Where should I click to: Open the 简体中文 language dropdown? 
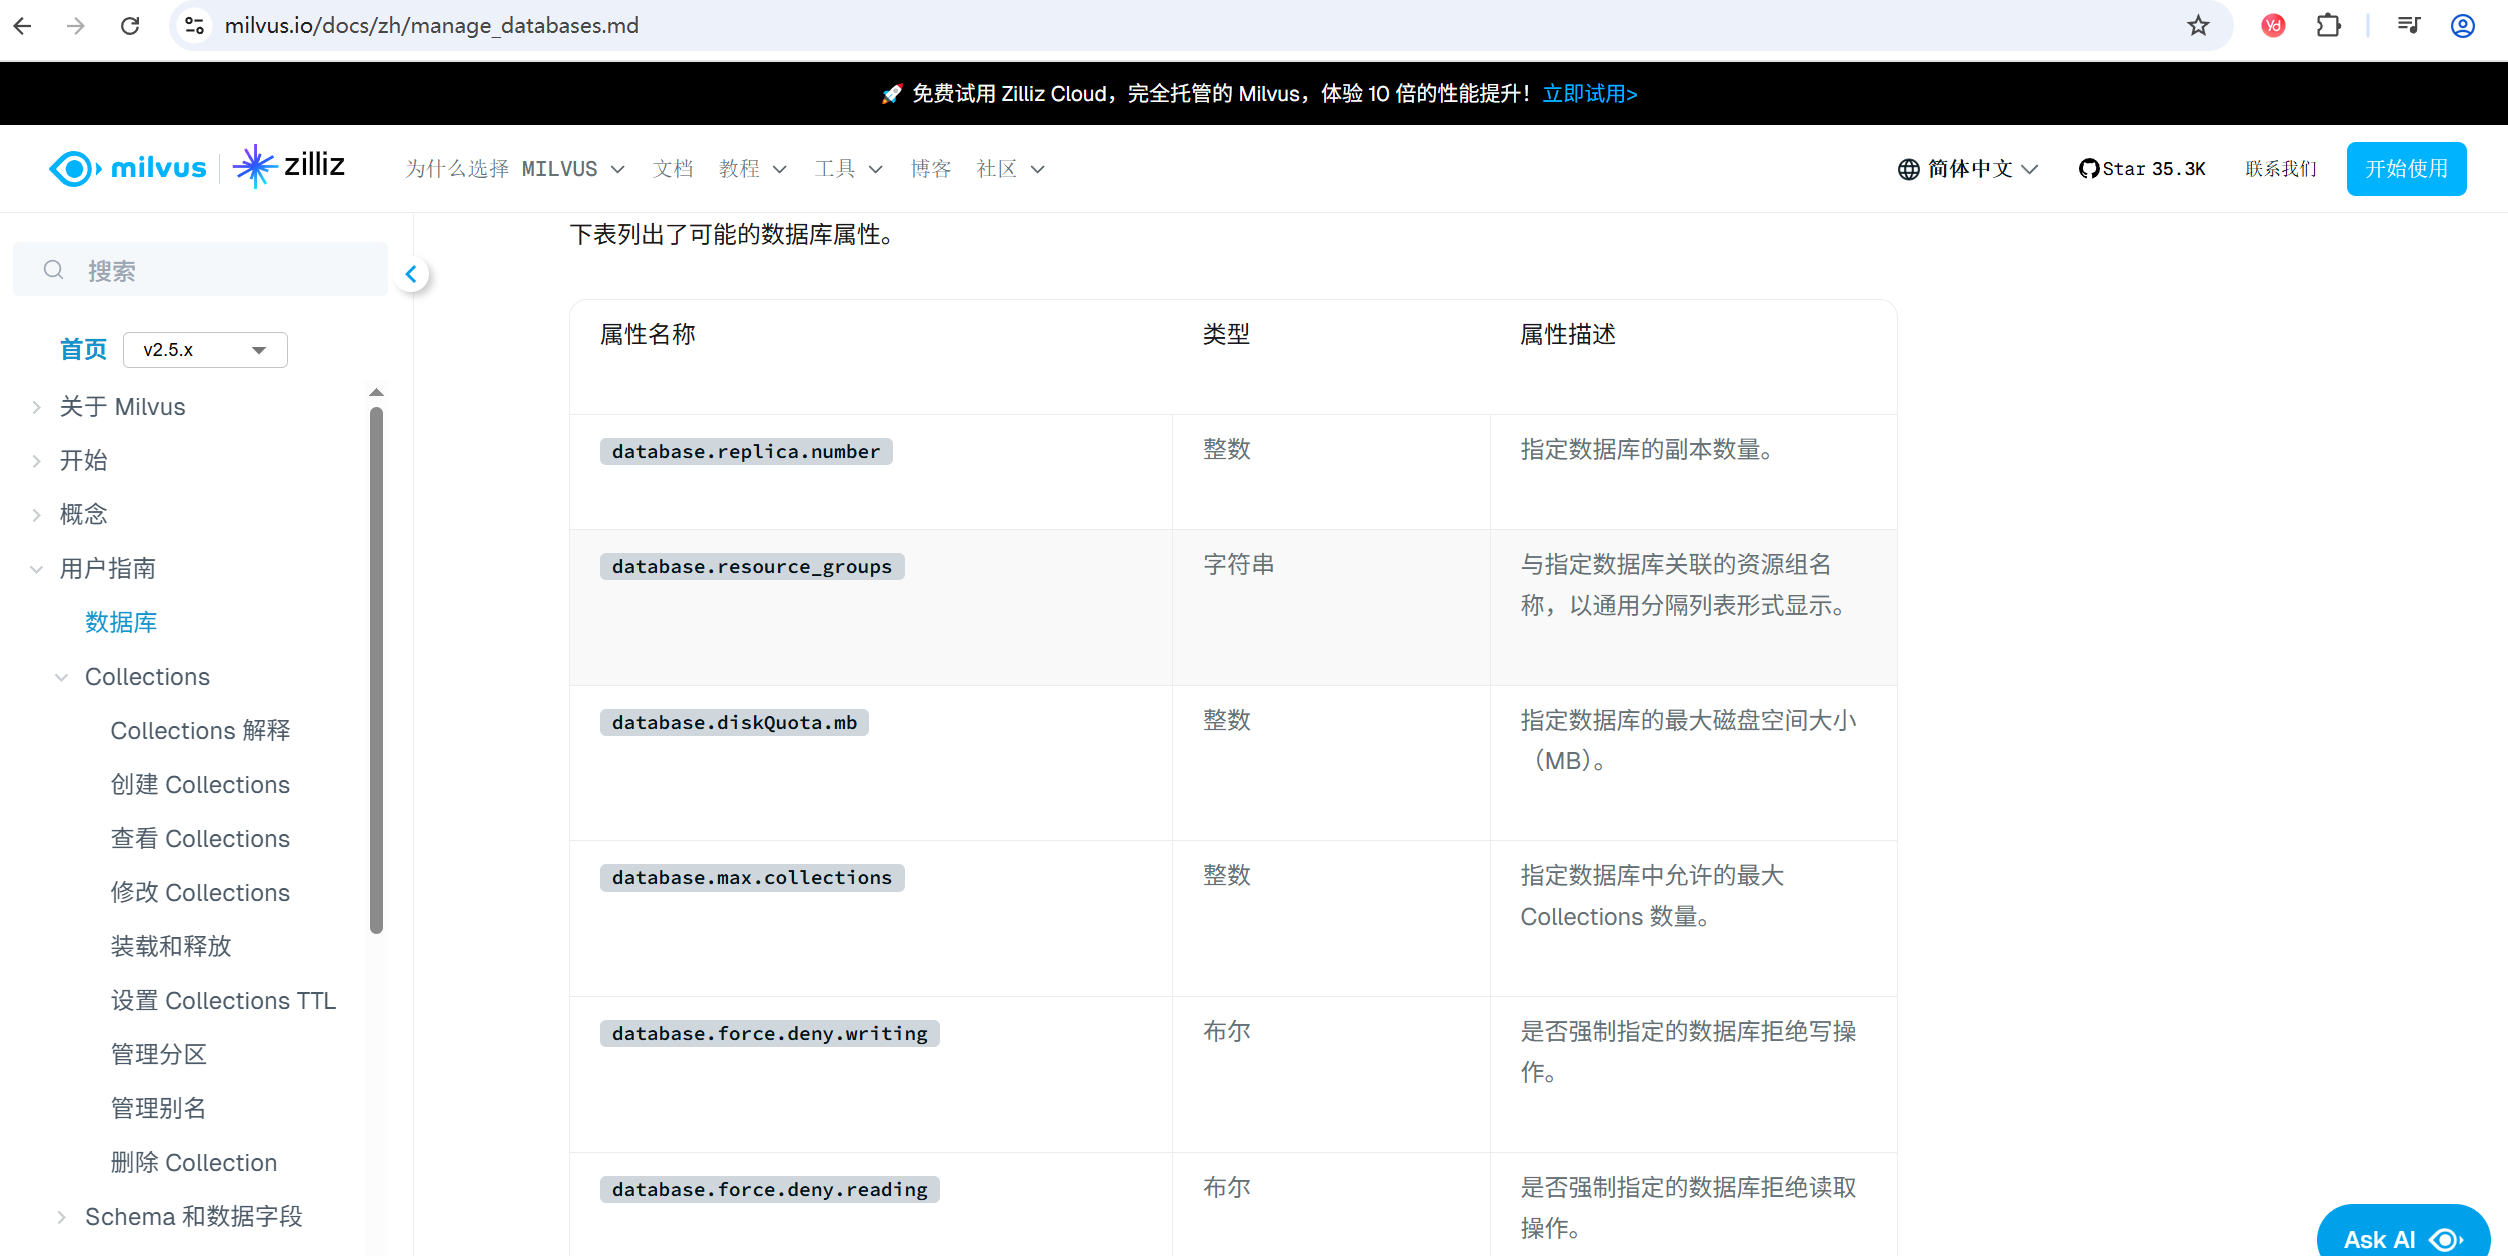pos(1968,169)
